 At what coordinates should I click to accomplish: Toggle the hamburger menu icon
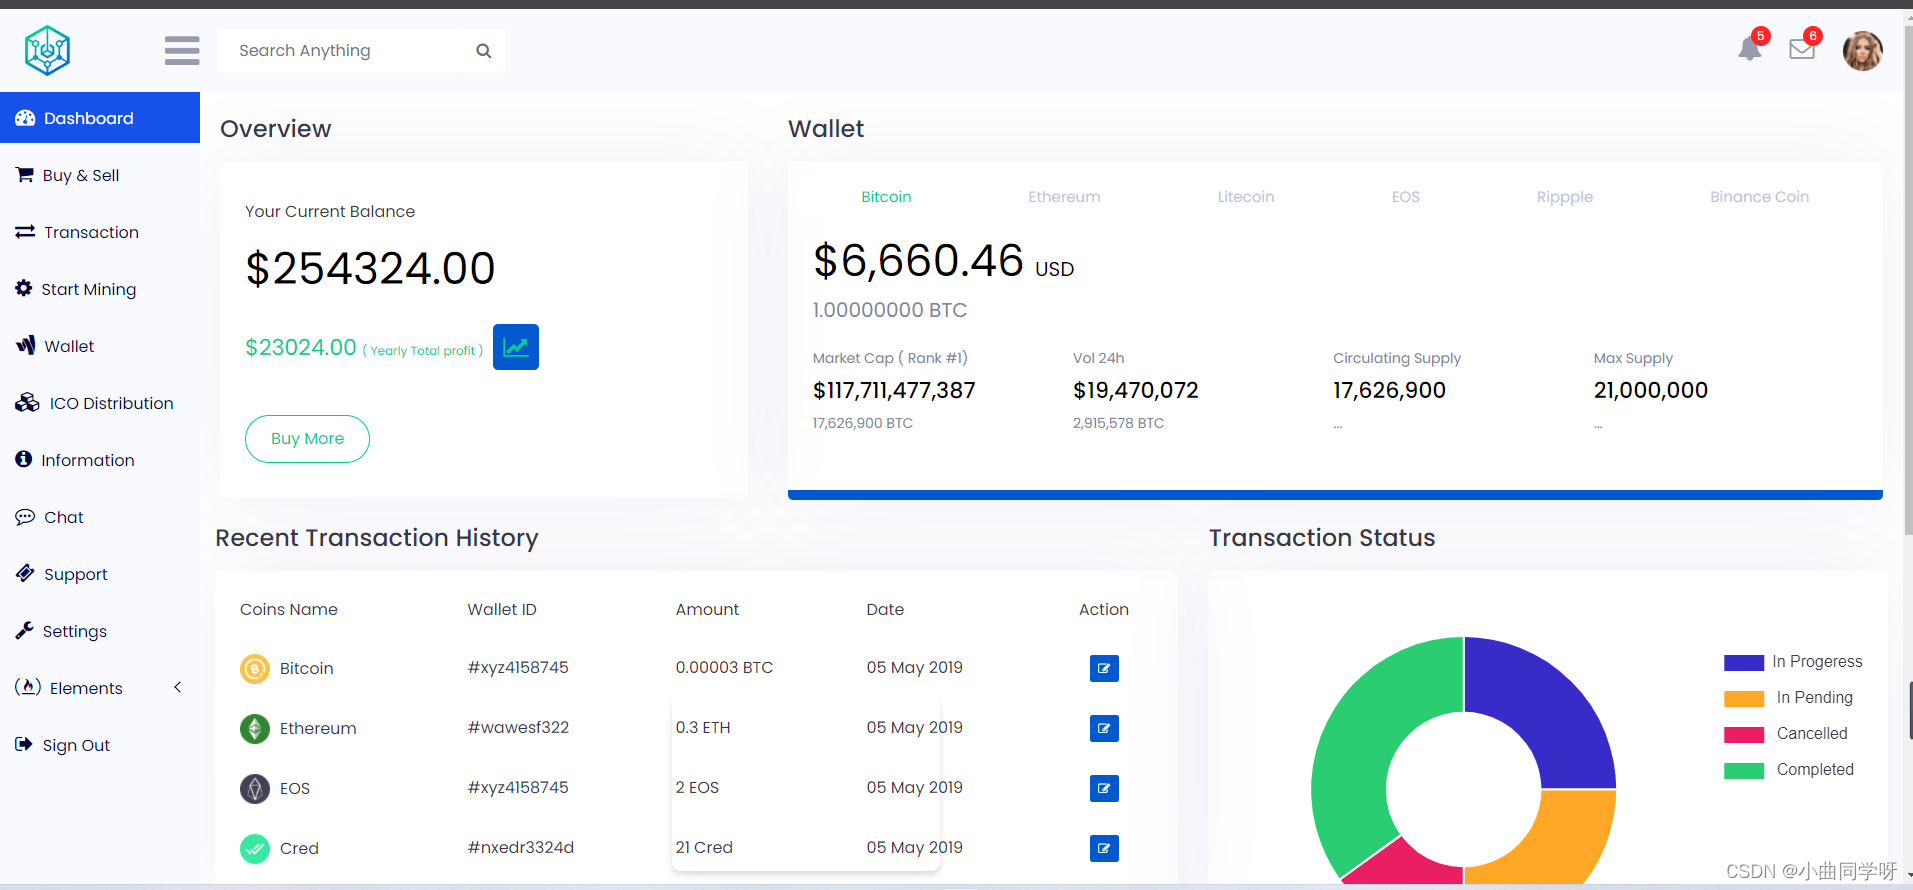182,50
